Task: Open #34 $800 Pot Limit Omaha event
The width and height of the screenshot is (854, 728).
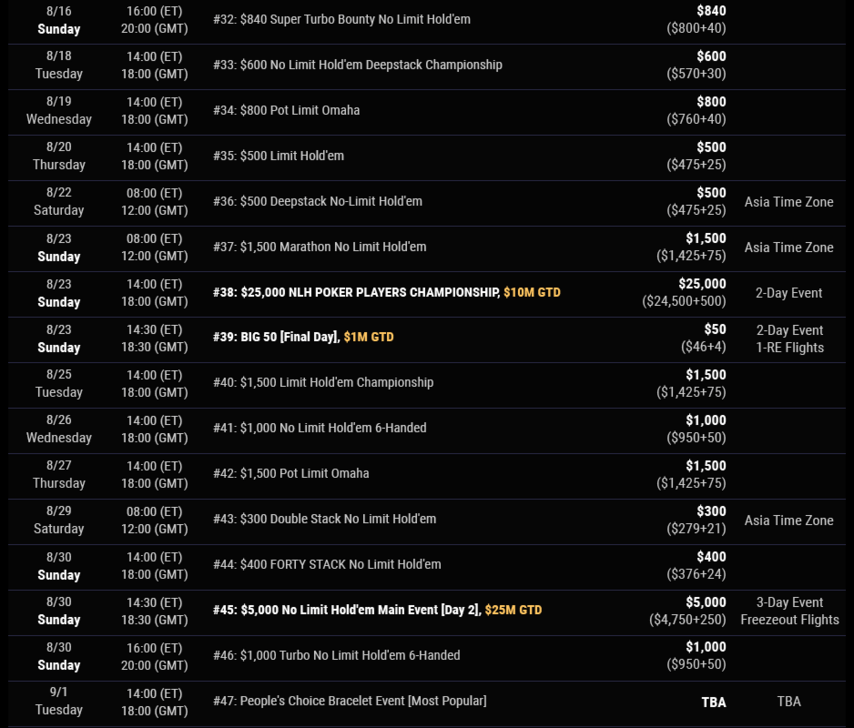Action: click(286, 110)
